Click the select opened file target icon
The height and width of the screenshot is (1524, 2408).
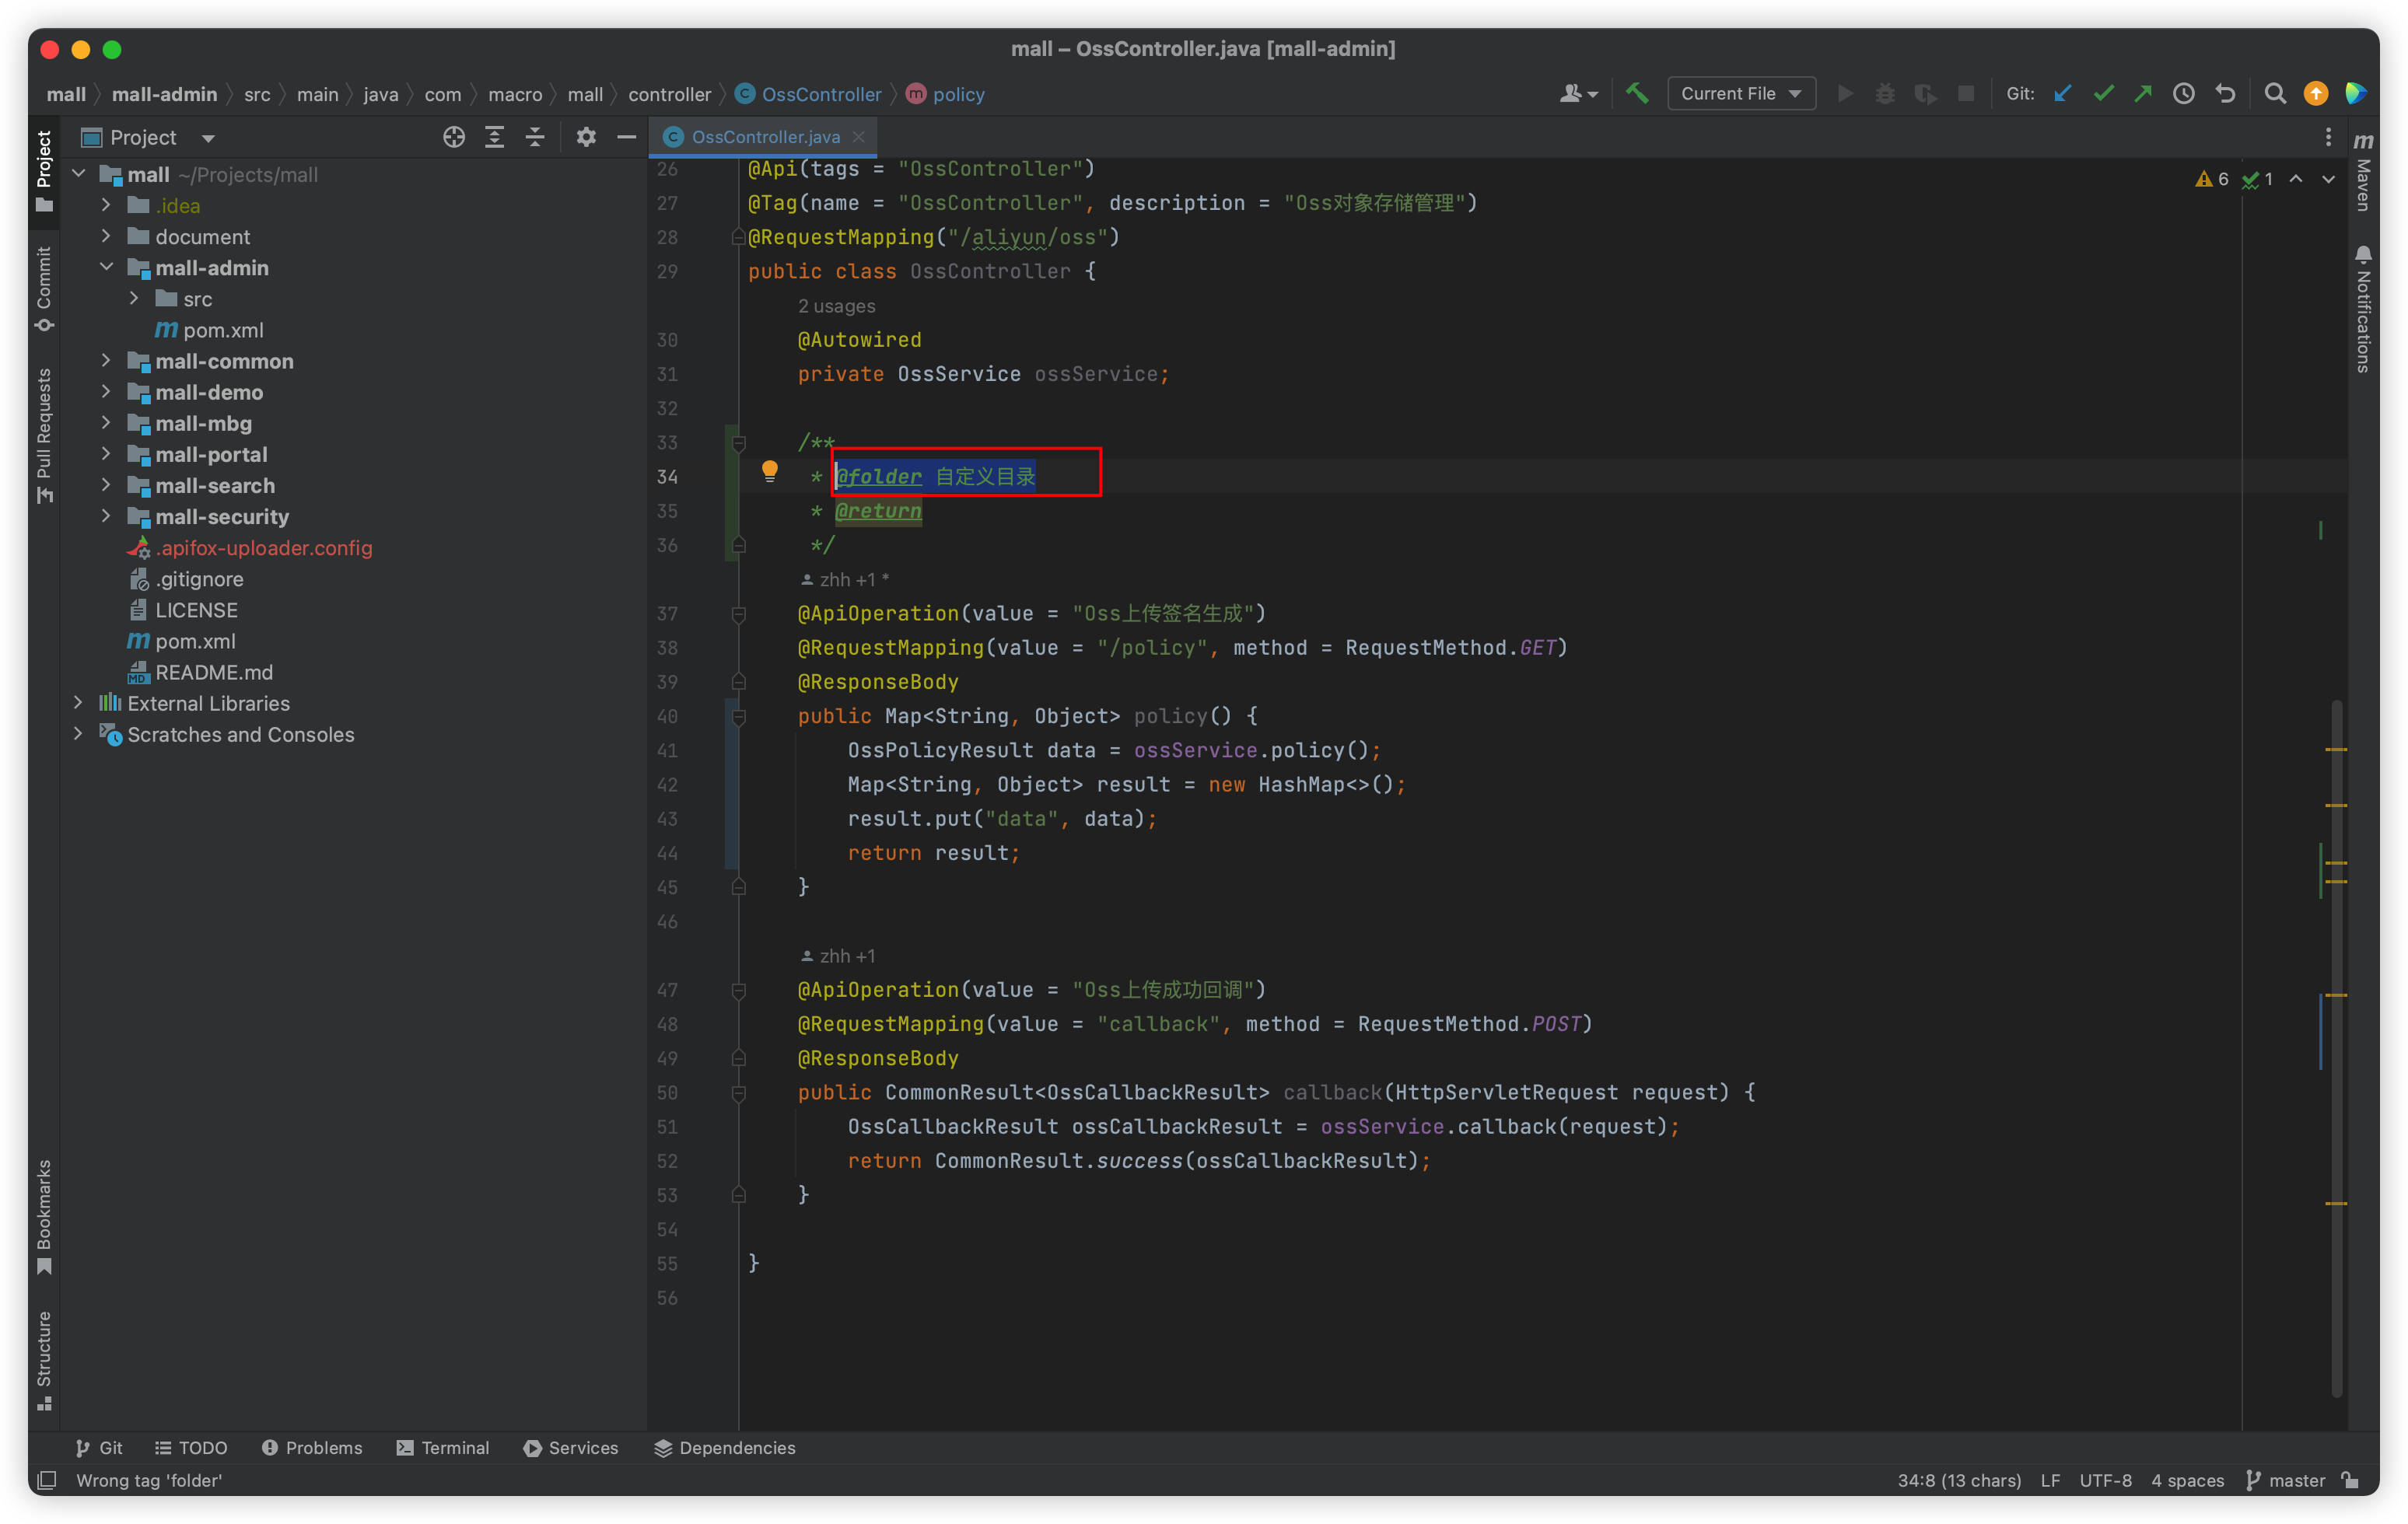(454, 137)
